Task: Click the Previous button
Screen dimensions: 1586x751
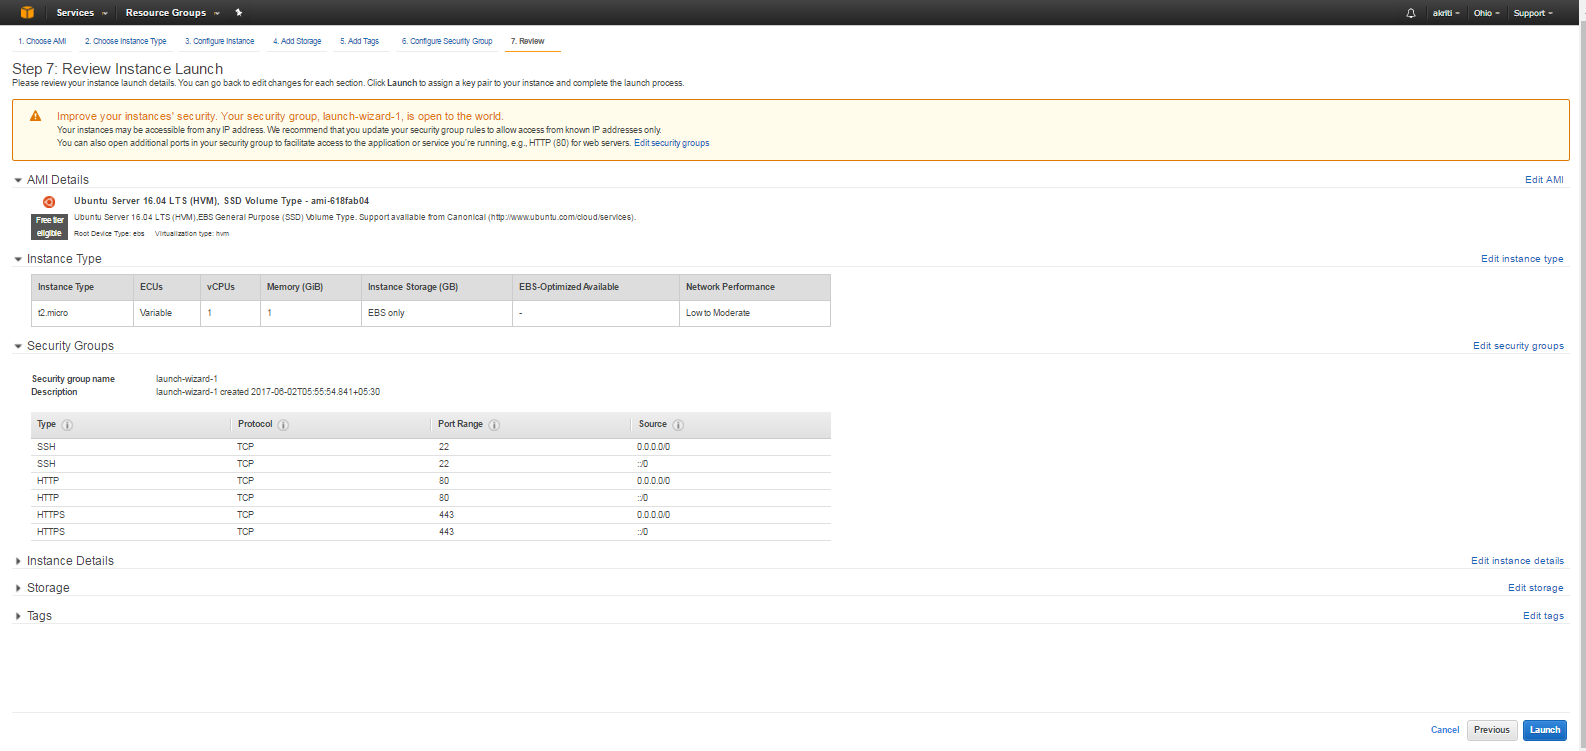Action: tap(1492, 730)
